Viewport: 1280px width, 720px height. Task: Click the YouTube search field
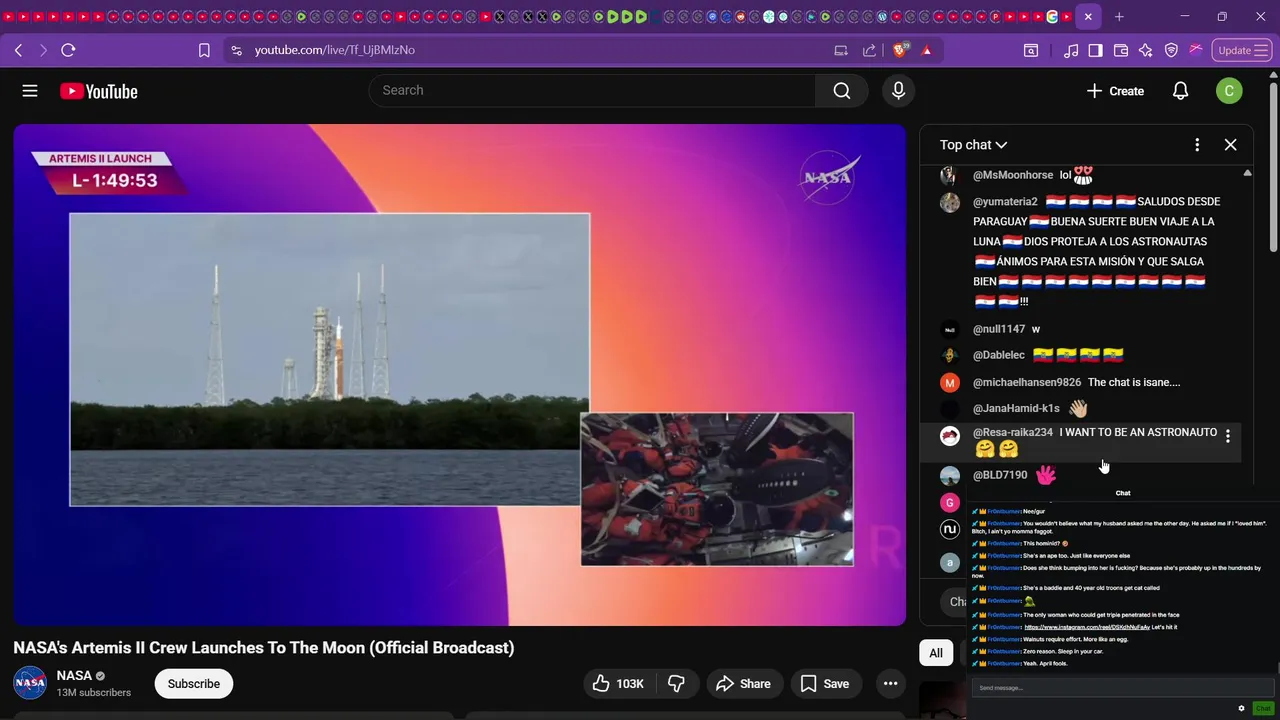coord(592,91)
